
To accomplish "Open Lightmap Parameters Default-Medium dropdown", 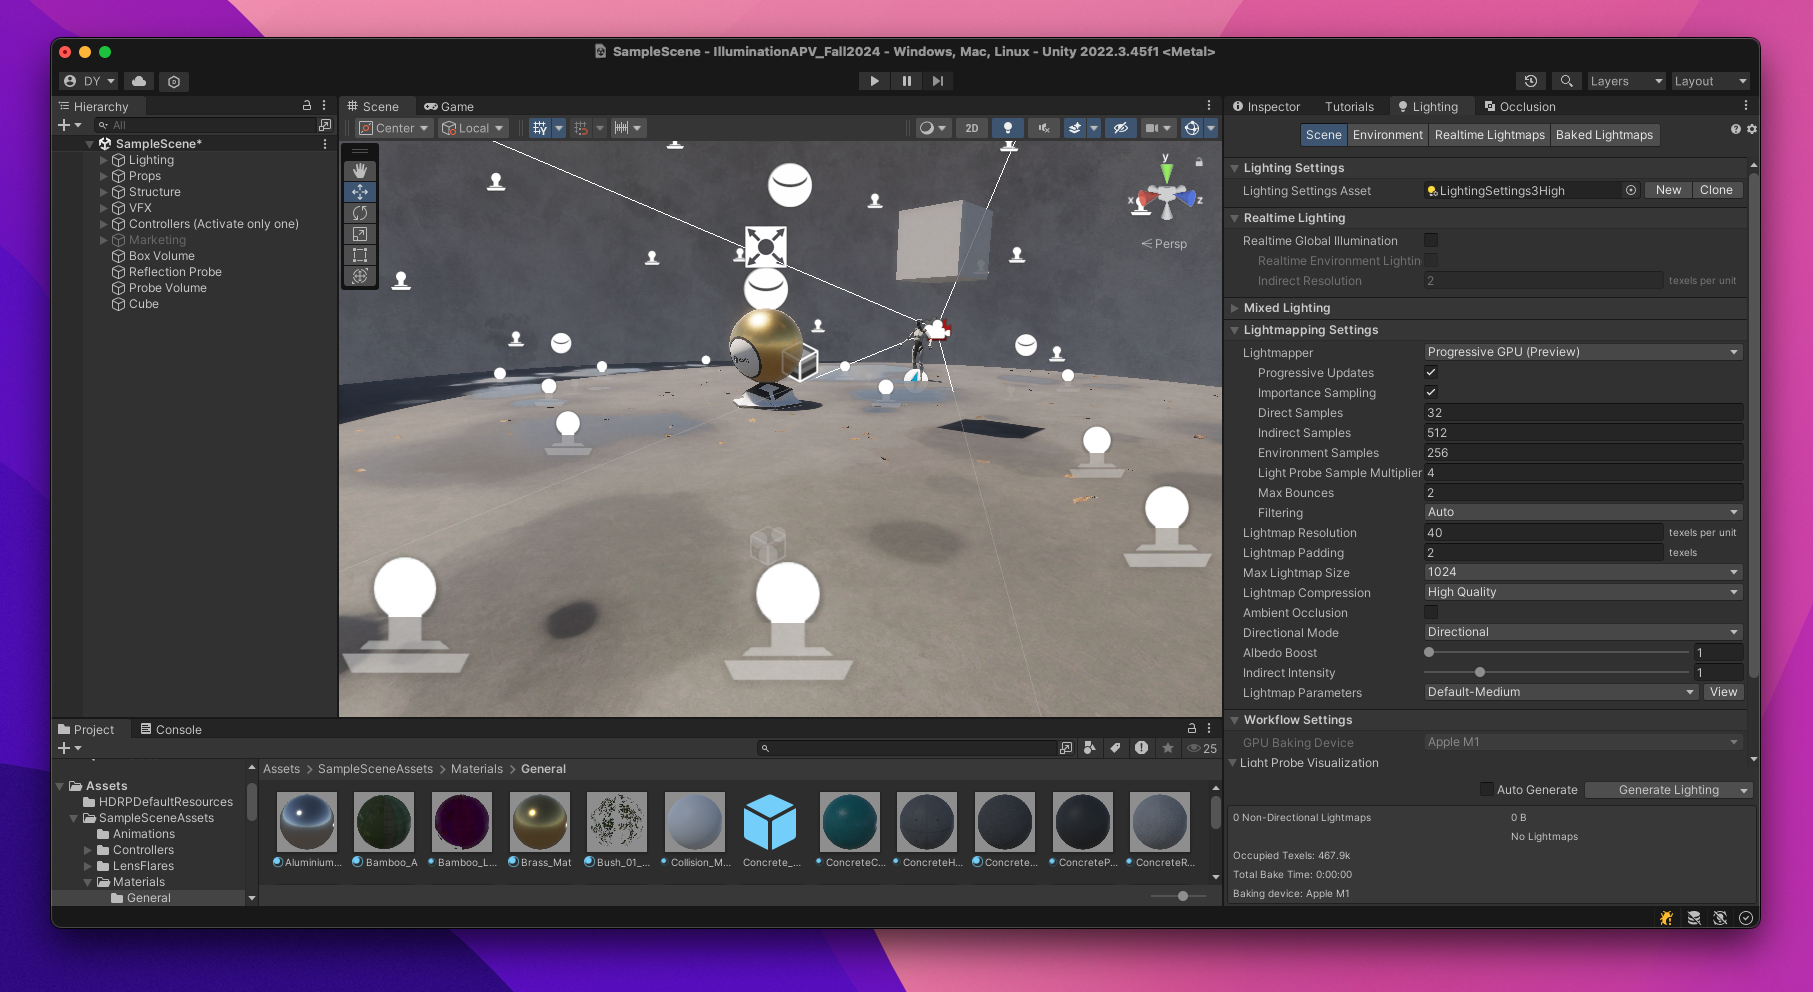I will [x=1561, y=692].
